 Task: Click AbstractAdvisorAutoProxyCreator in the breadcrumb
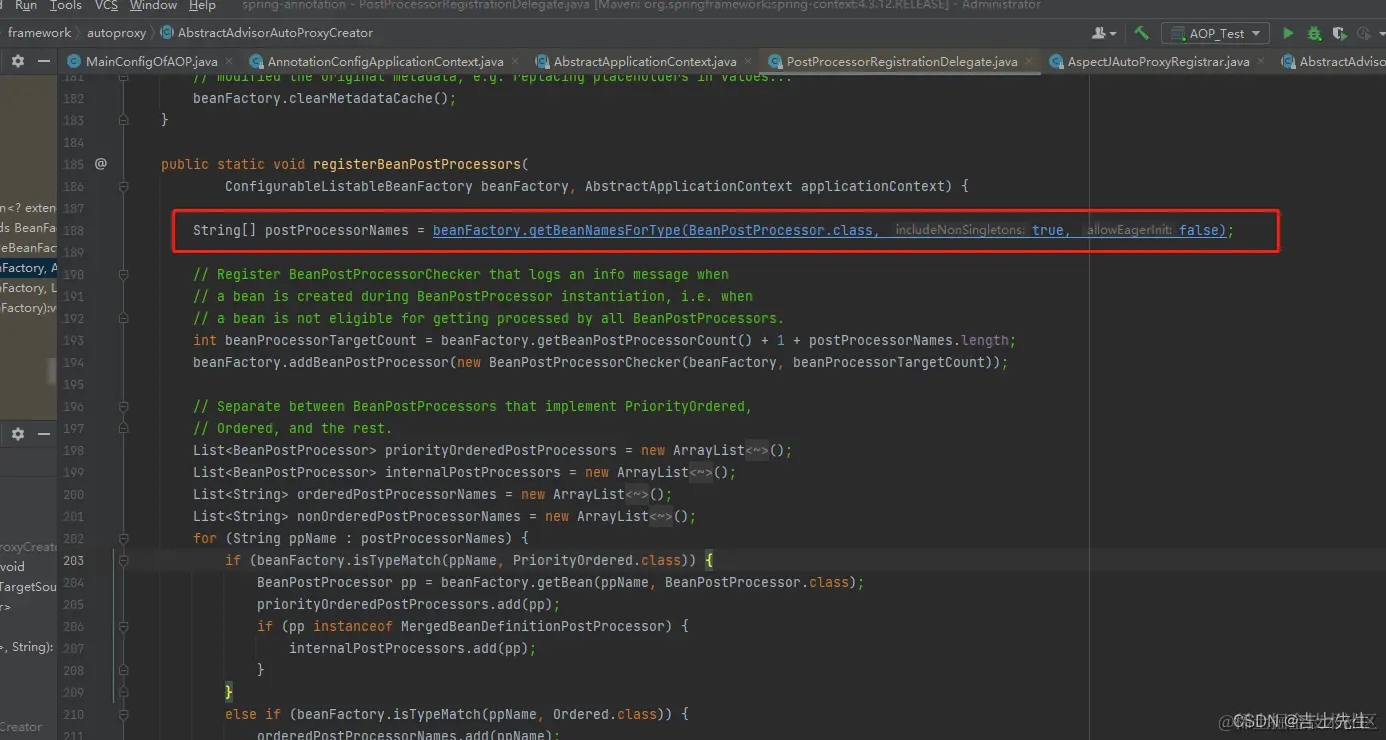(275, 33)
